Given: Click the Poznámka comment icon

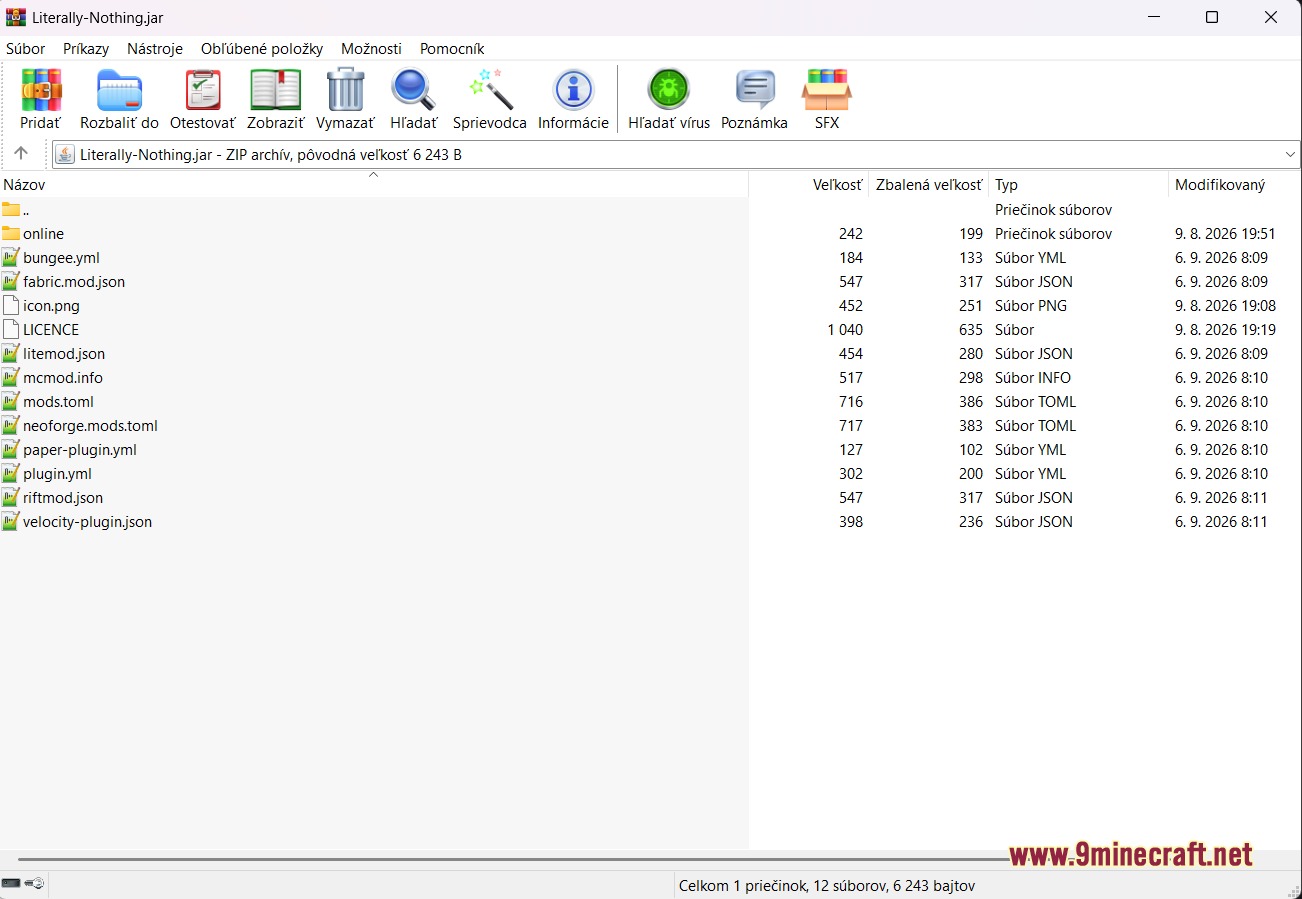Looking at the screenshot, I should pos(755,90).
